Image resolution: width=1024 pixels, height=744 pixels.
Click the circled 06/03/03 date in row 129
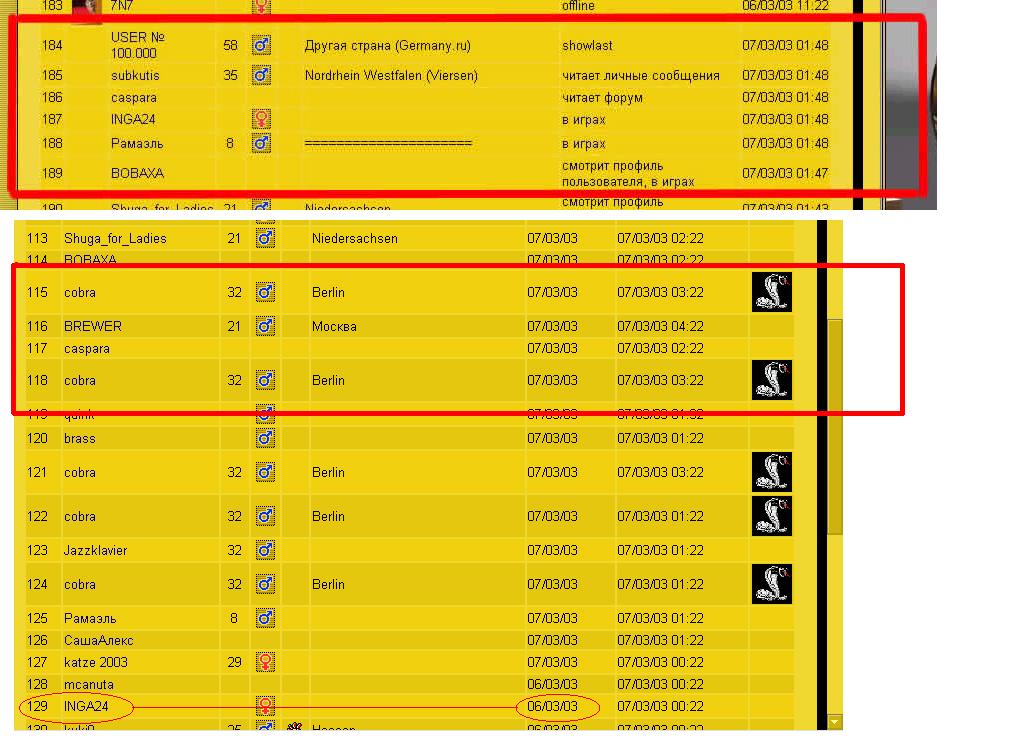553,706
